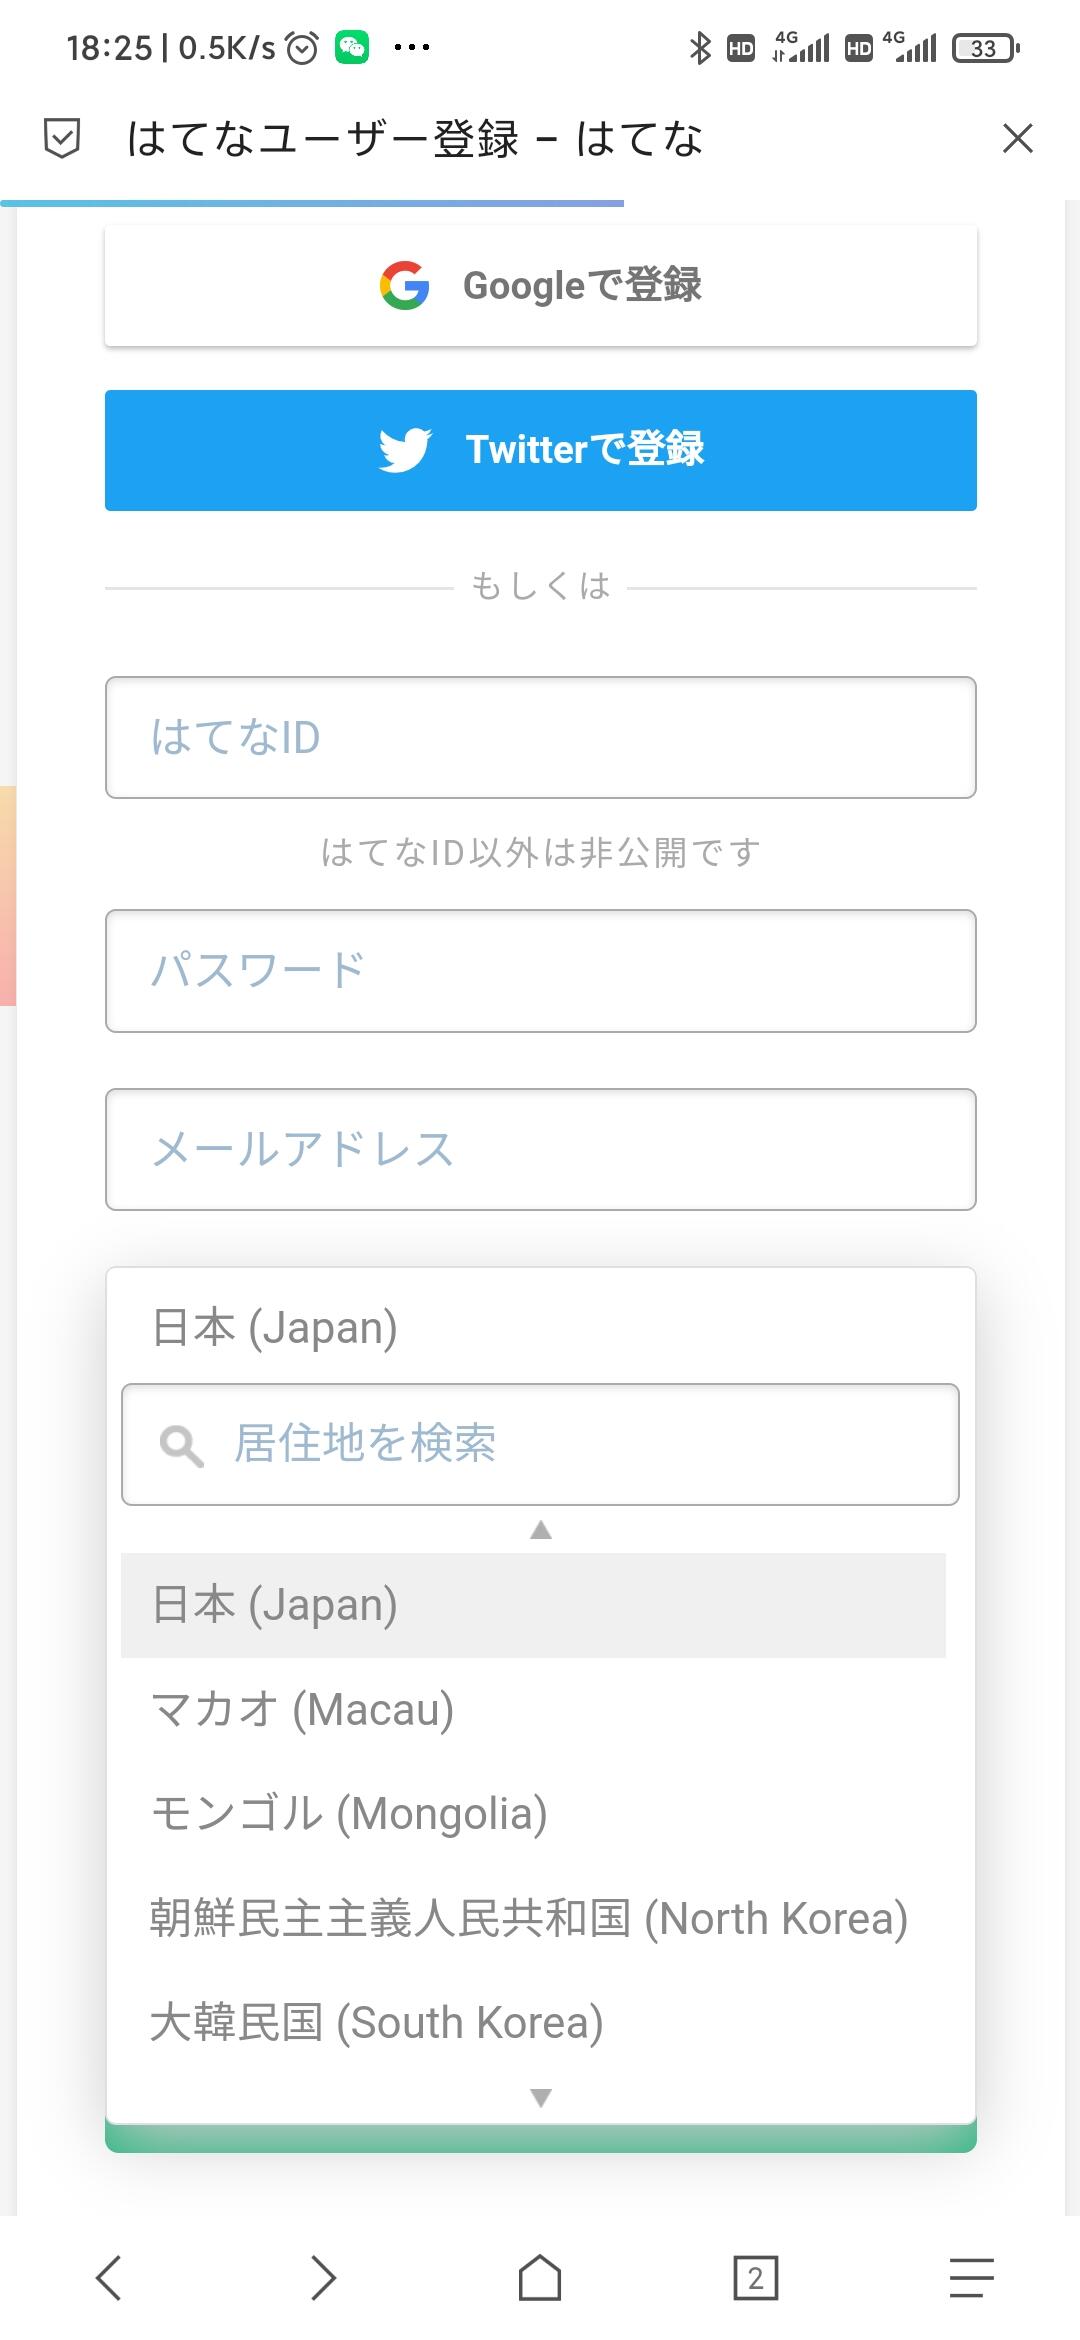
Task: Focus the メールアドレス input field
Action: [x=540, y=1150]
